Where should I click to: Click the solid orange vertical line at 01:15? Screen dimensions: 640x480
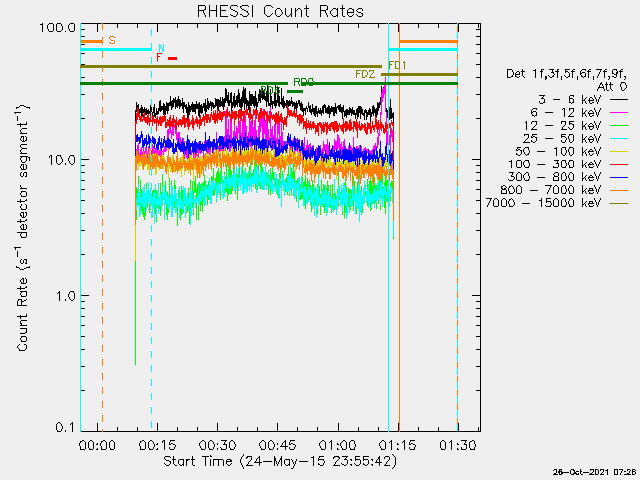(x=399, y=227)
